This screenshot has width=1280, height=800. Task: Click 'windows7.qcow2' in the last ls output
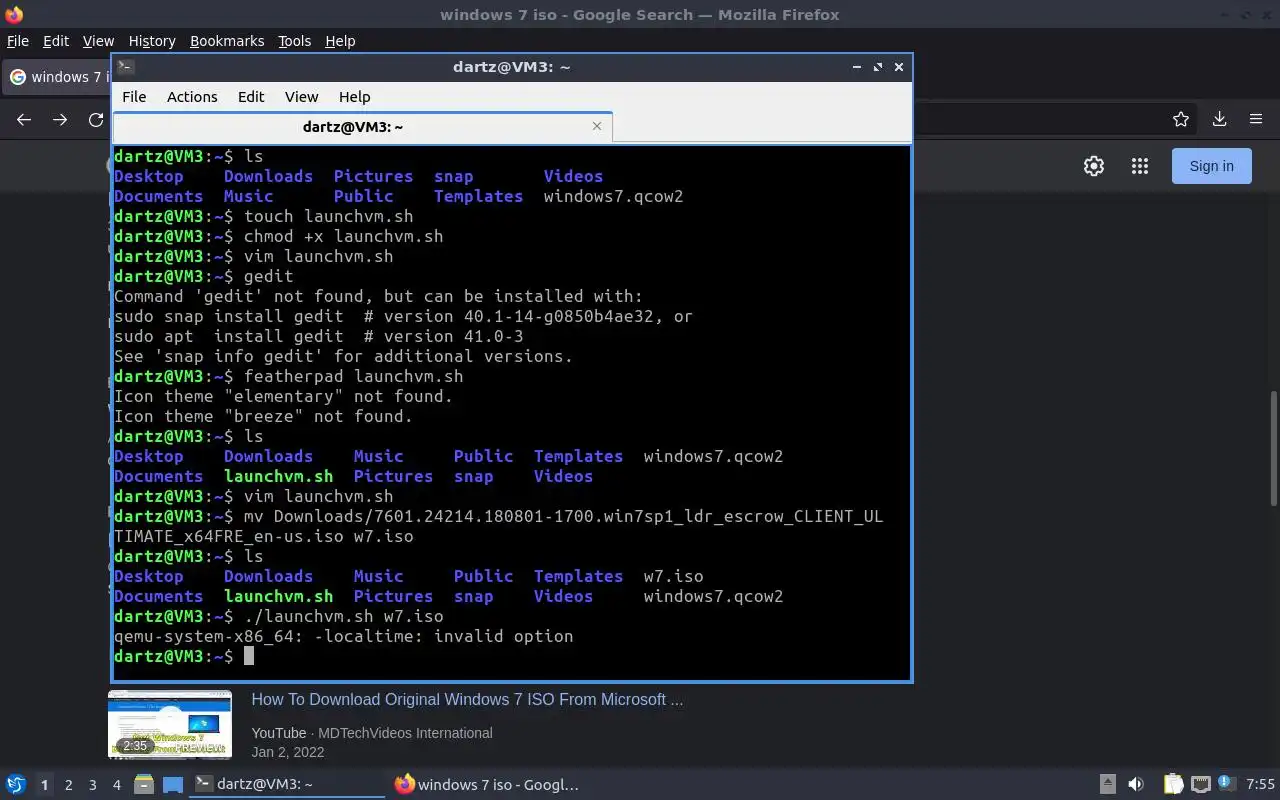(713, 596)
